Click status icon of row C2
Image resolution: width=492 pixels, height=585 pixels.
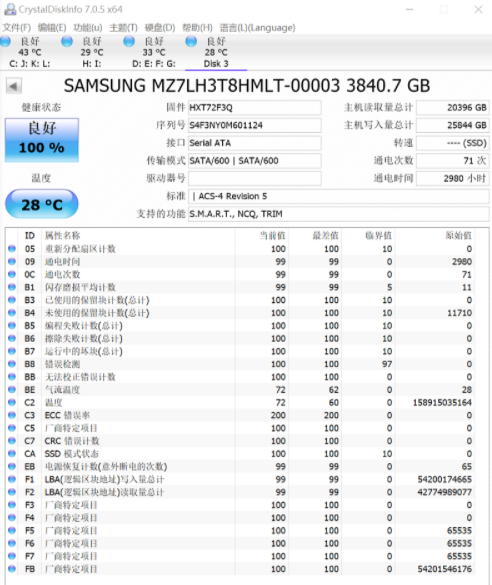coord(12,402)
